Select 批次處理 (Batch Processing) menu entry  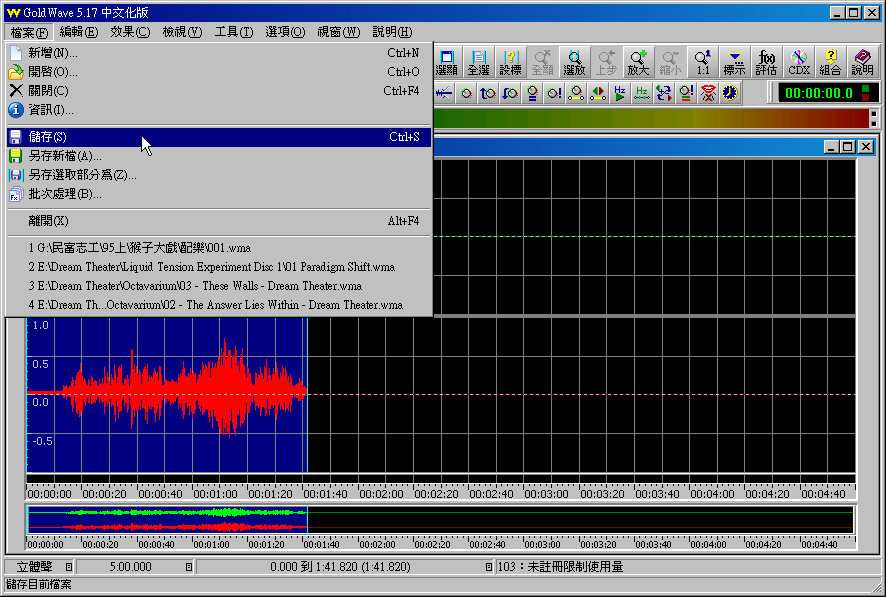65,194
